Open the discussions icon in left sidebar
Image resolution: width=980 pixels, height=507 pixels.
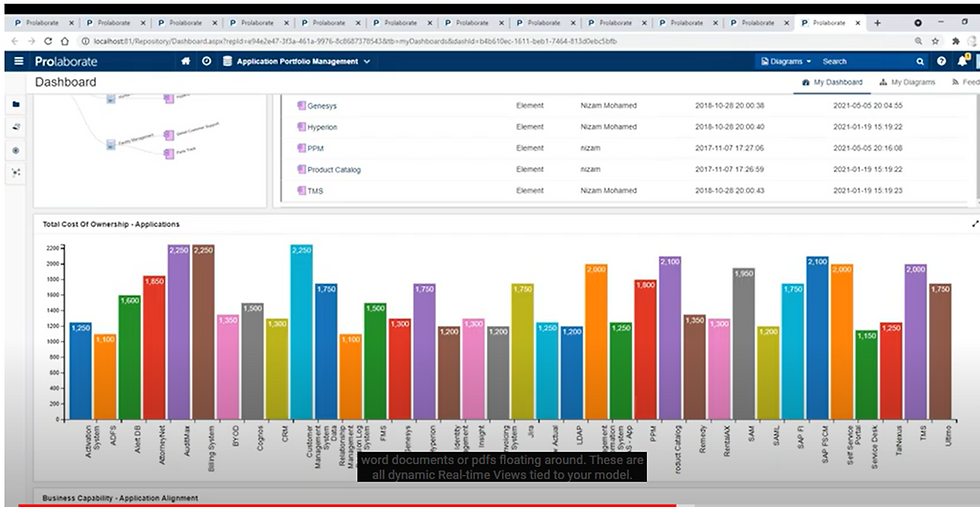pyautogui.click(x=16, y=127)
